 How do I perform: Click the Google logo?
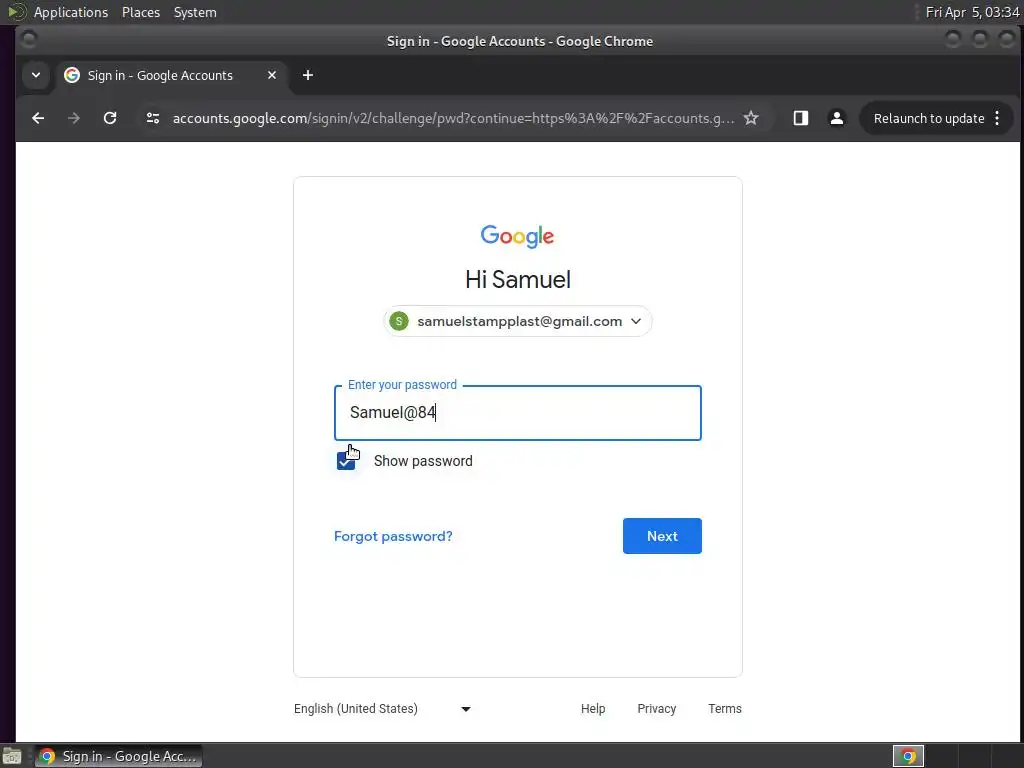coord(517,236)
